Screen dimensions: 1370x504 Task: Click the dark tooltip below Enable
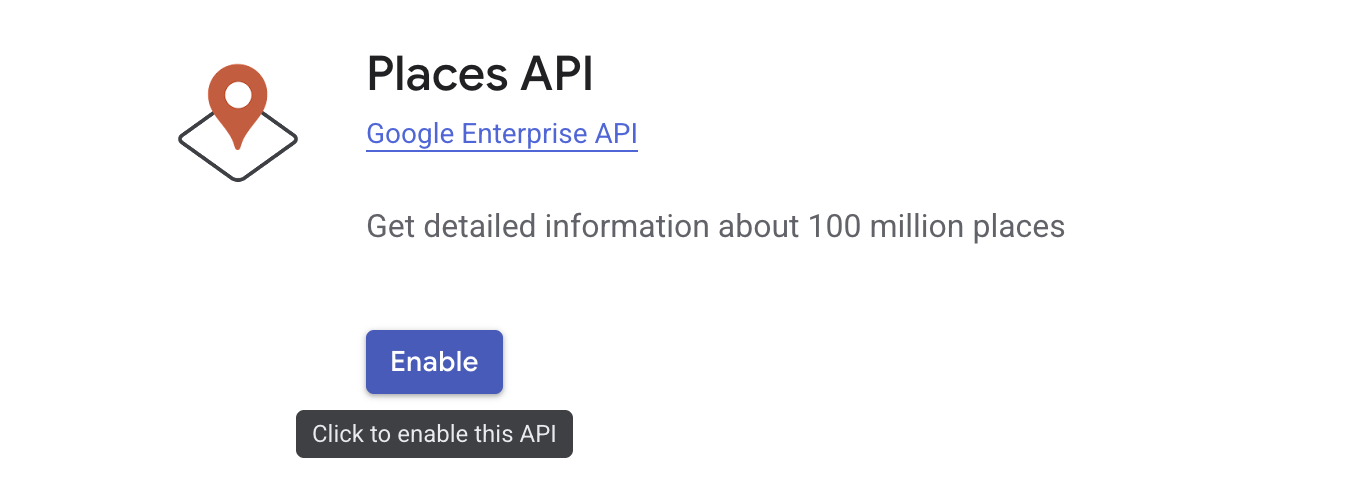pyautogui.click(x=434, y=434)
